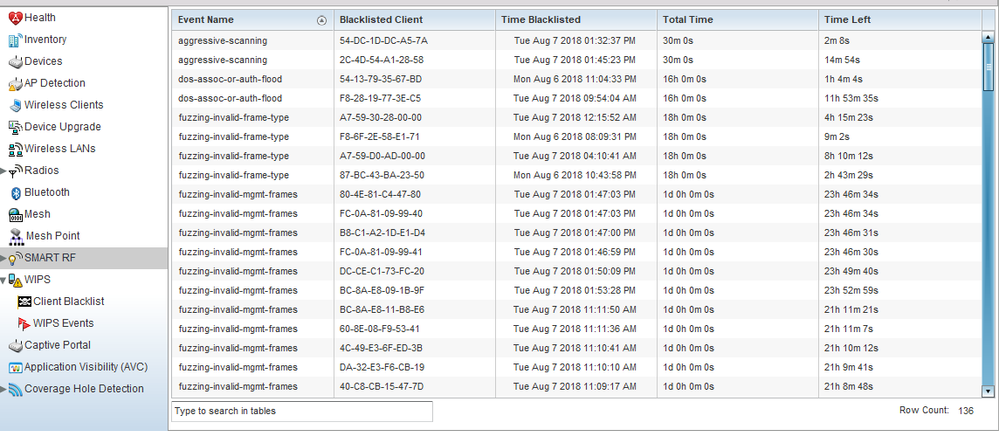Screen dimensions: 999x431
Task: Click the Health heart icon
Action: coord(14,18)
